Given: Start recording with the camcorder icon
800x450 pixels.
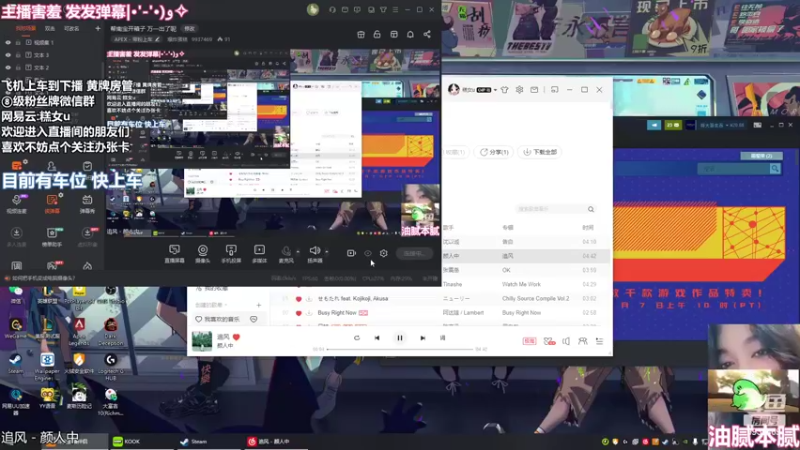Looking at the screenshot, I should (351, 253).
